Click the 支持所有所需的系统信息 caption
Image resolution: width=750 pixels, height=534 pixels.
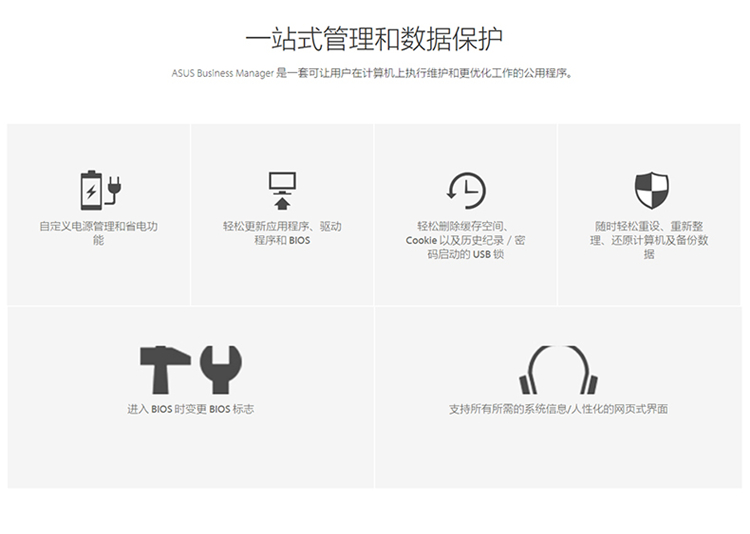point(558,409)
